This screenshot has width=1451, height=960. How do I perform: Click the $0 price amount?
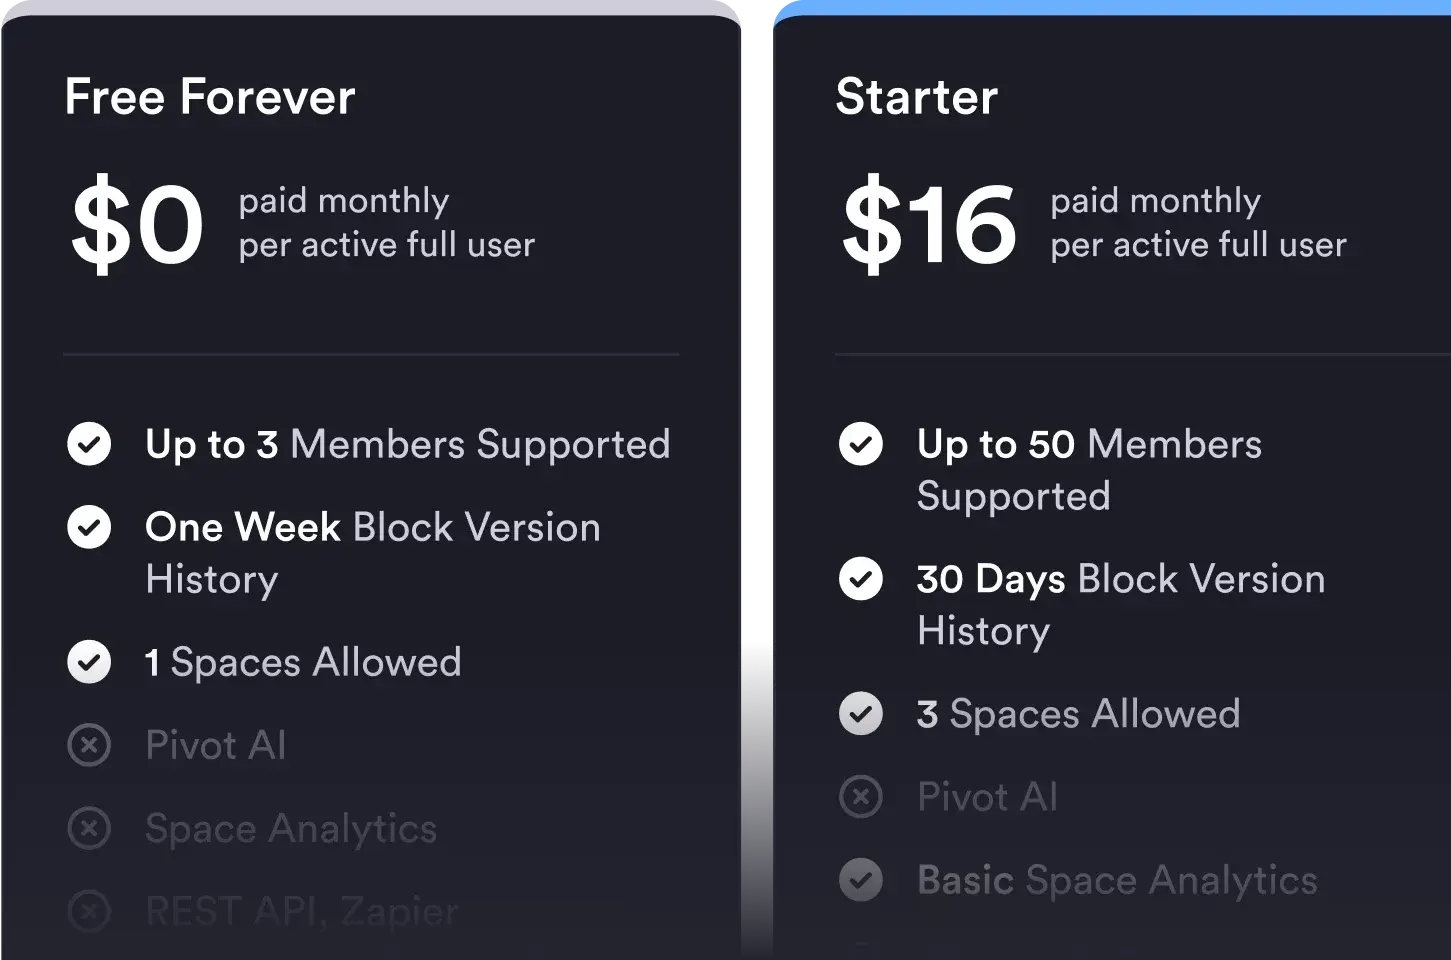click(x=137, y=224)
